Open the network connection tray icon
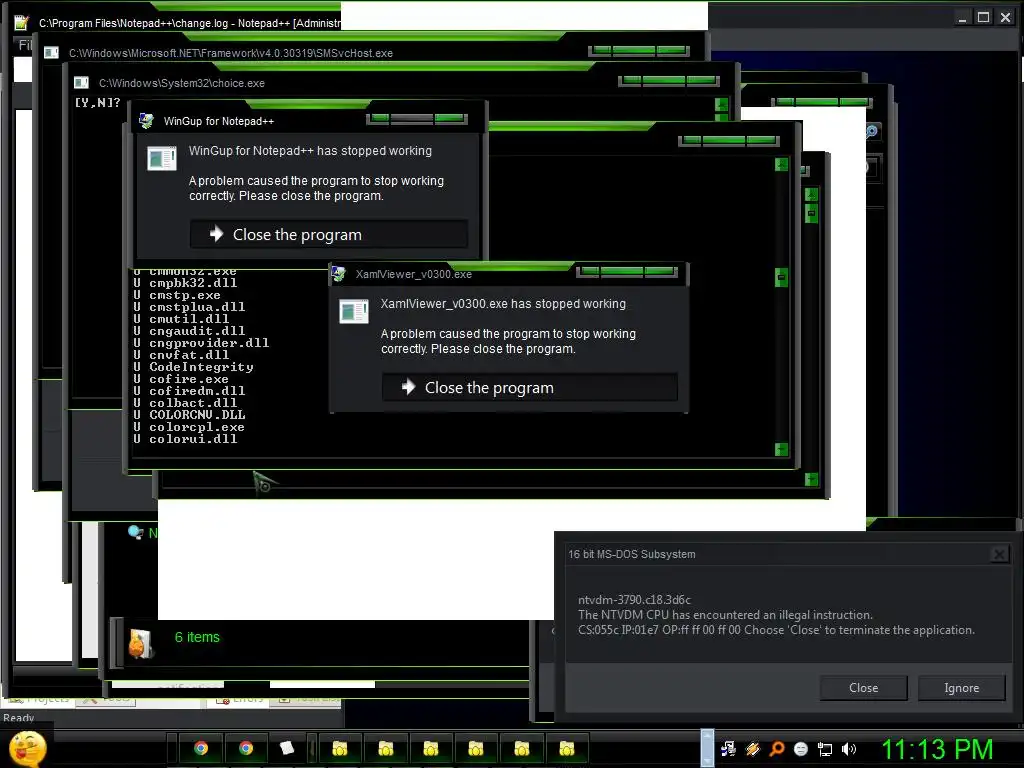The height and width of the screenshot is (768, 1024). (x=825, y=749)
